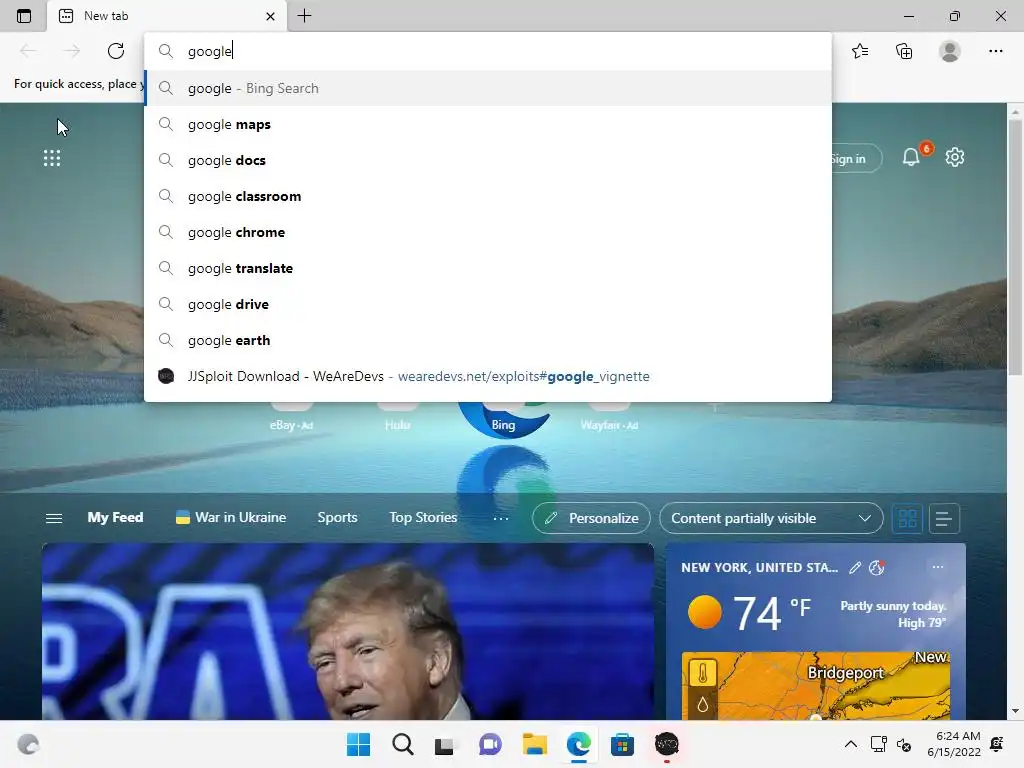Viewport: 1024px width, 768px height.
Task: Select the Sports feed tab
Action: tap(337, 517)
